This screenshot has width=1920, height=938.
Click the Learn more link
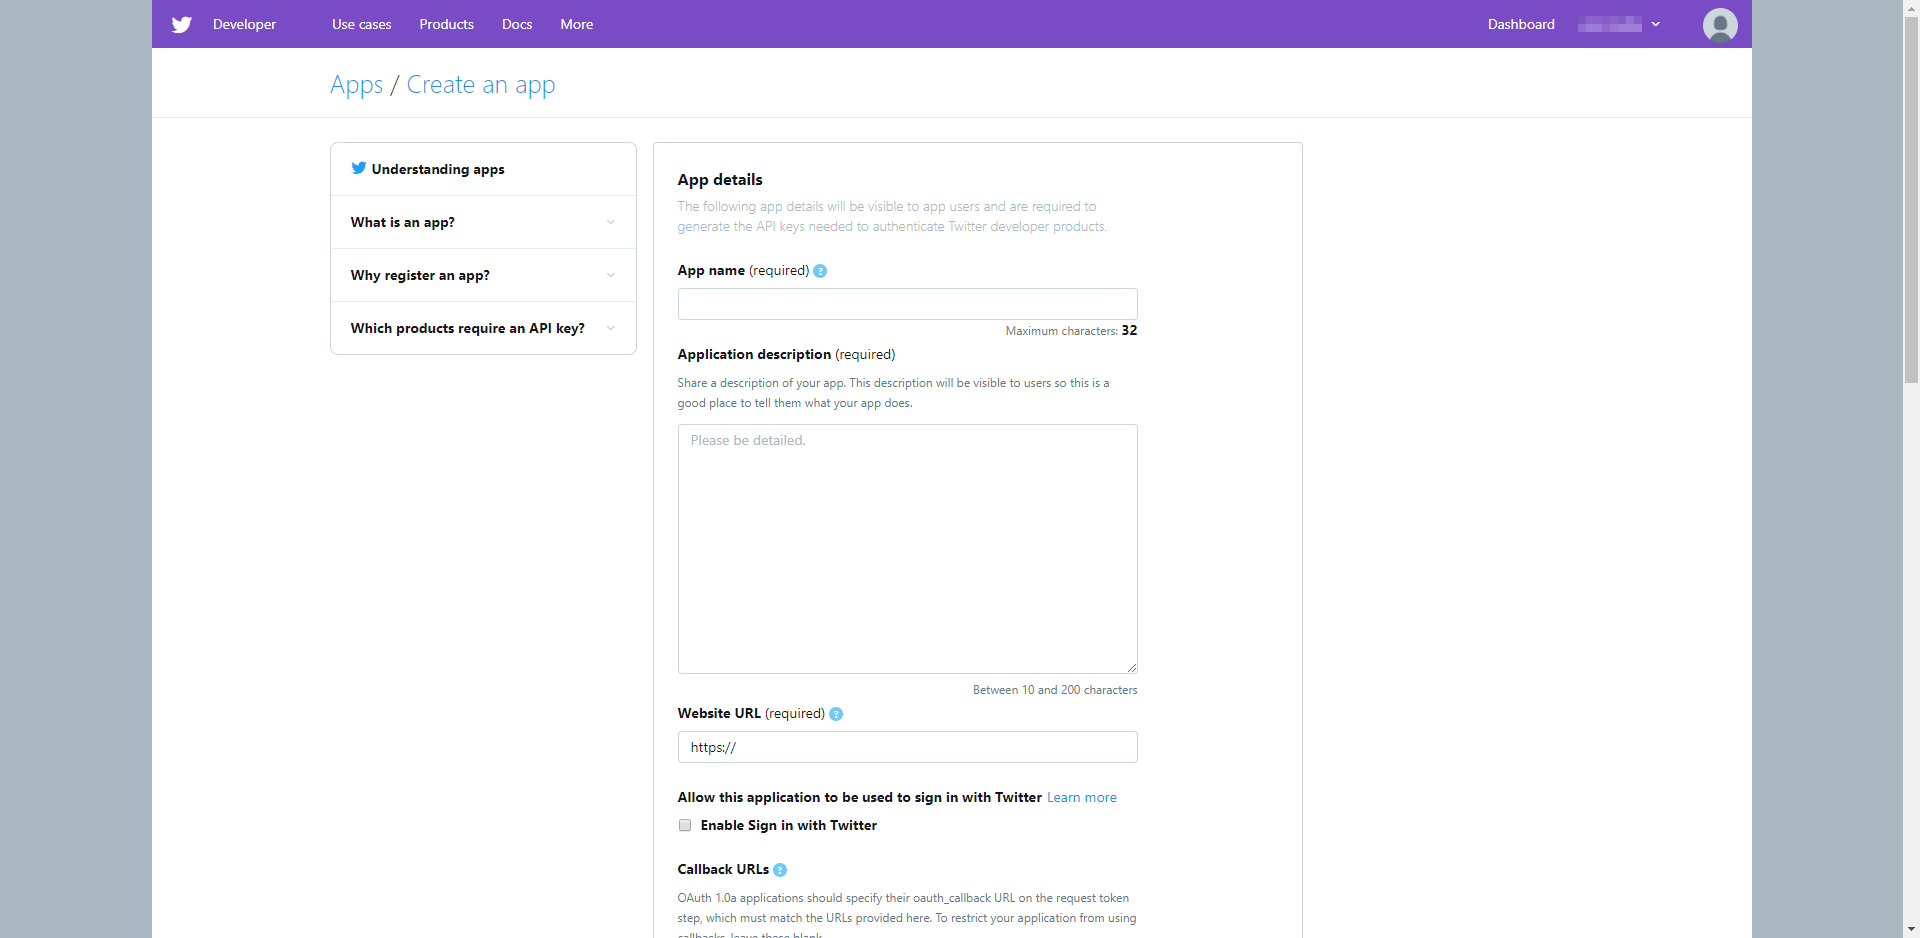coord(1081,797)
